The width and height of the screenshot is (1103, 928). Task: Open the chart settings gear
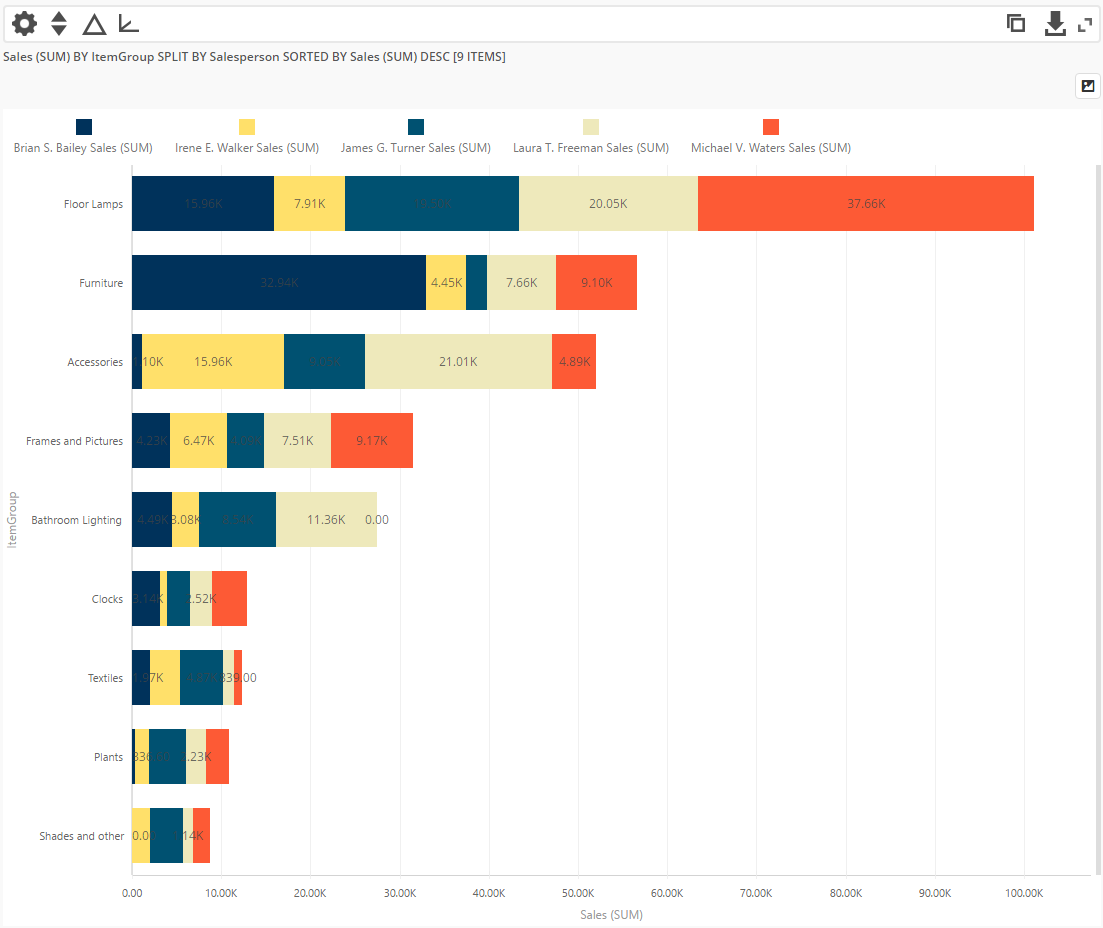[24, 24]
